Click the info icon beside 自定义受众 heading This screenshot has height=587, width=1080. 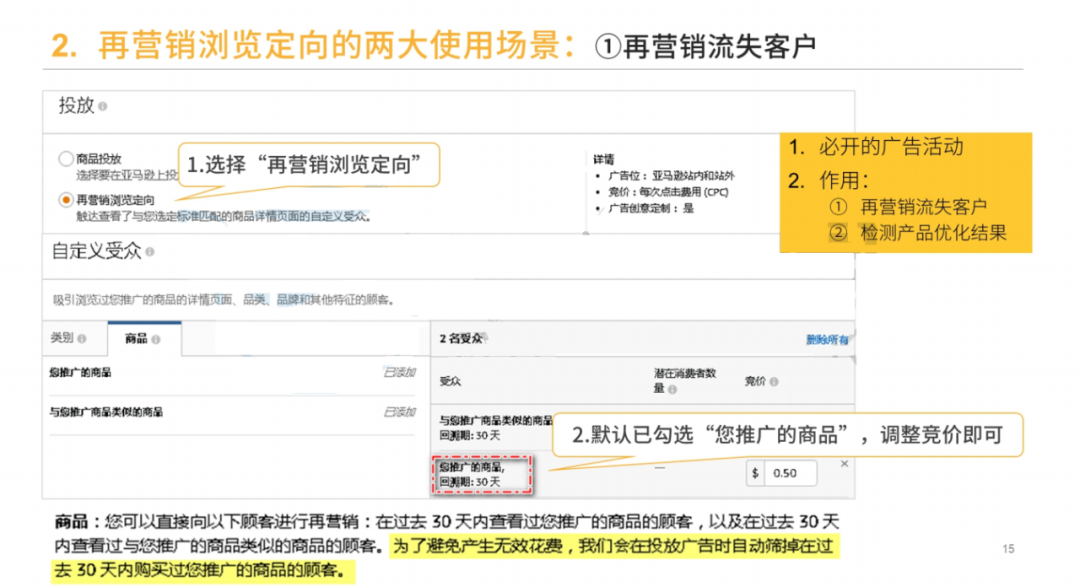point(151,254)
